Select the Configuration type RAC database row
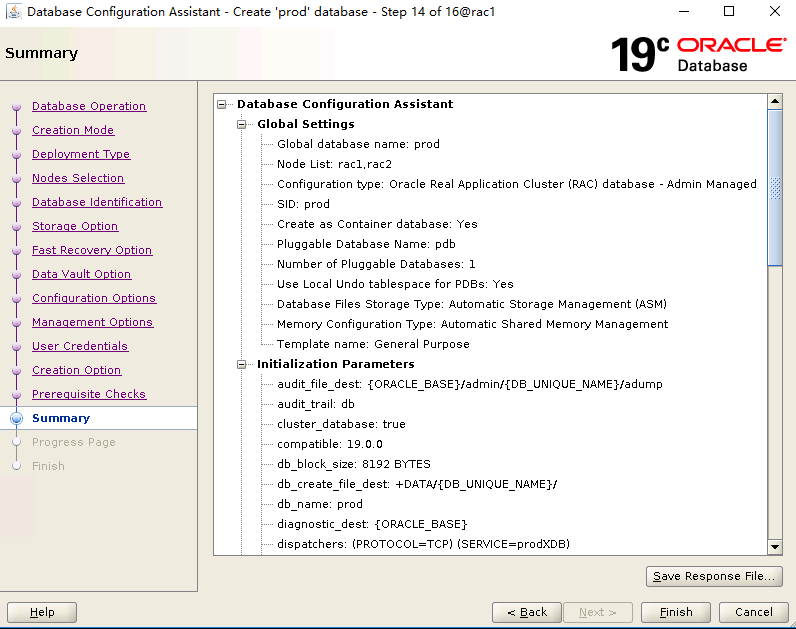 click(517, 184)
